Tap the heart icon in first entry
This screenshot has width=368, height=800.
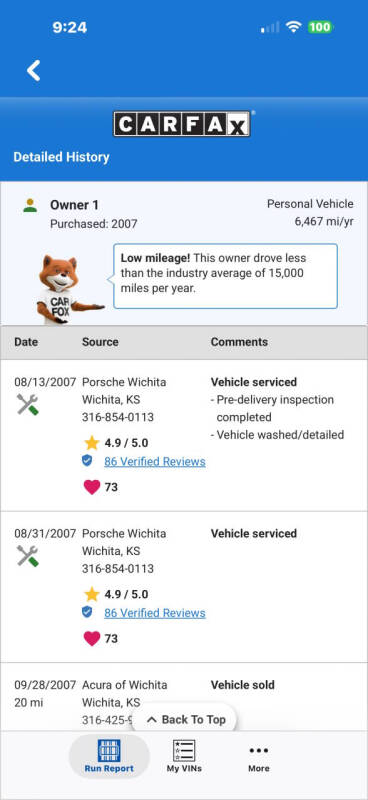92,487
